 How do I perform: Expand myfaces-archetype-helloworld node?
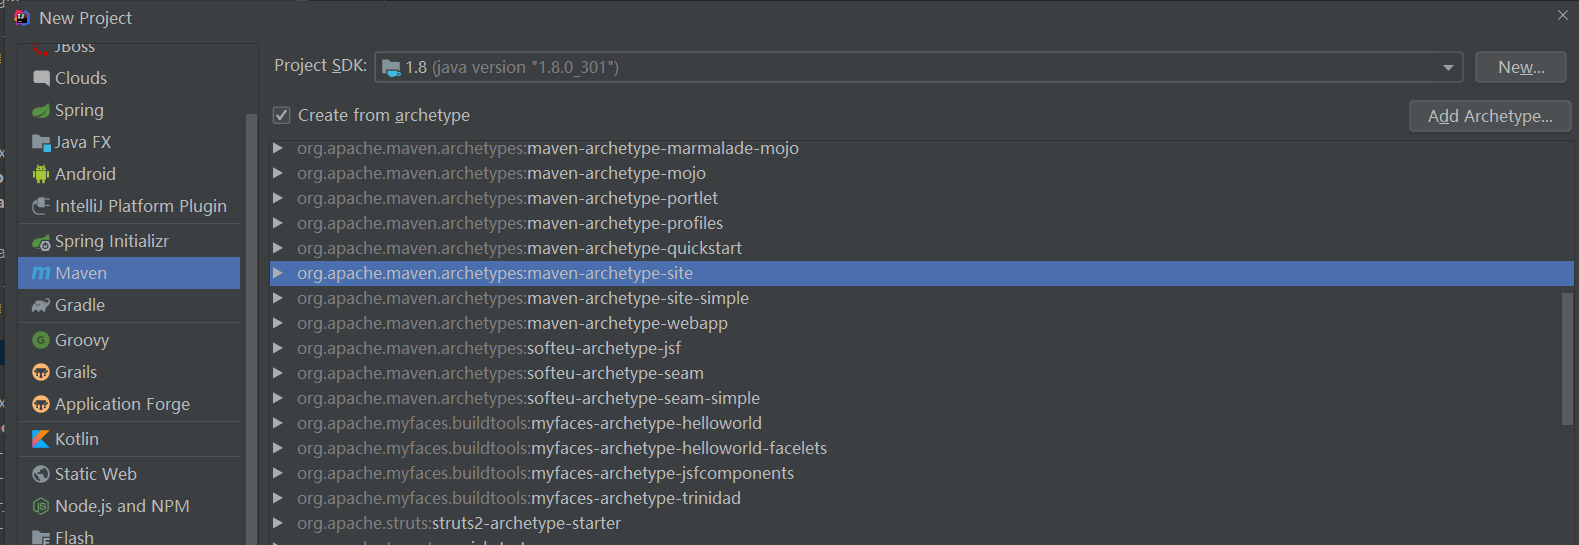pos(278,423)
